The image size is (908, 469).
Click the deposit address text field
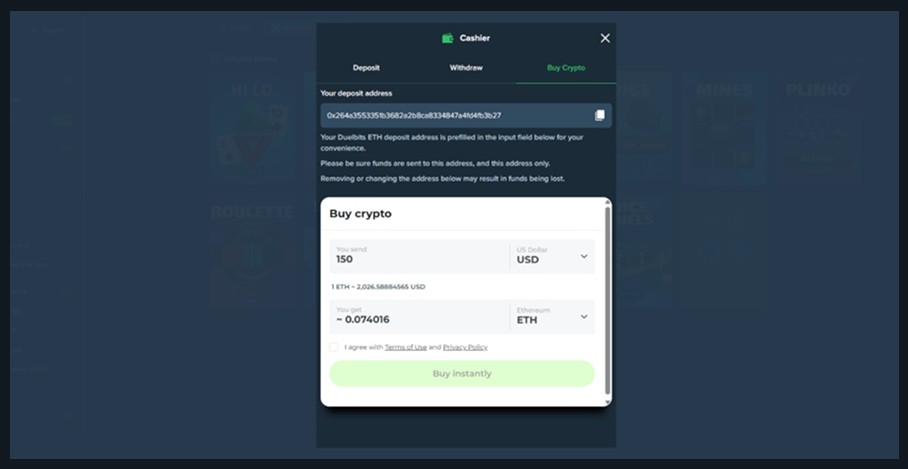(x=455, y=115)
